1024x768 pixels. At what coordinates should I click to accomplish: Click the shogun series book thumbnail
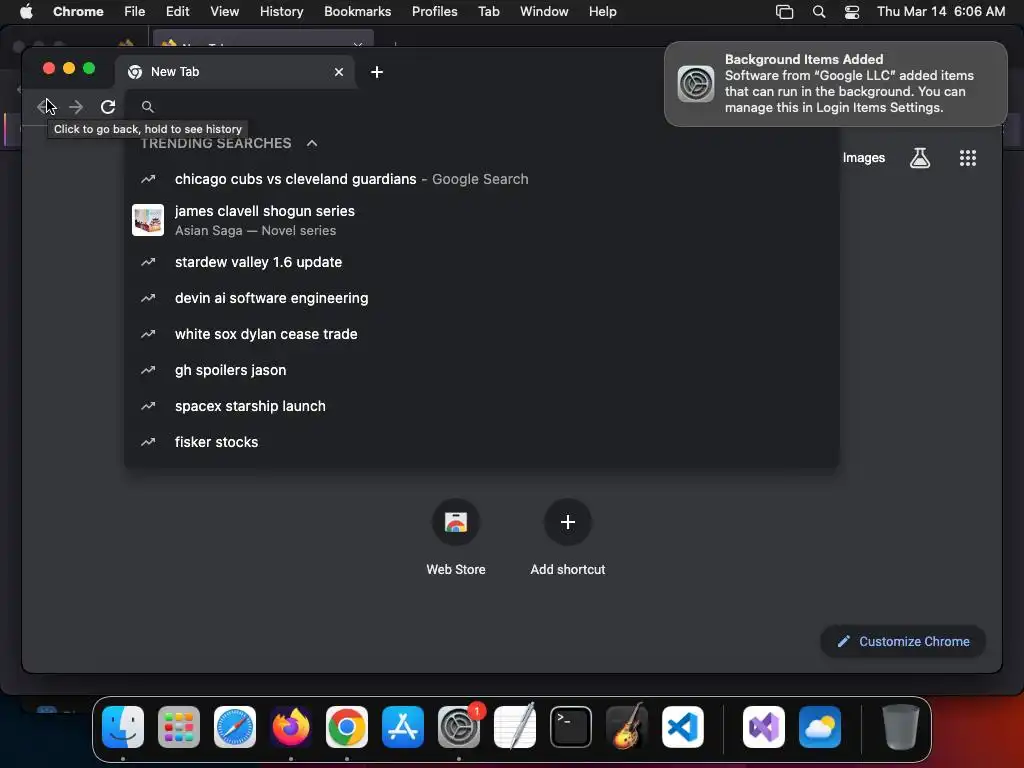tap(148, 220)
